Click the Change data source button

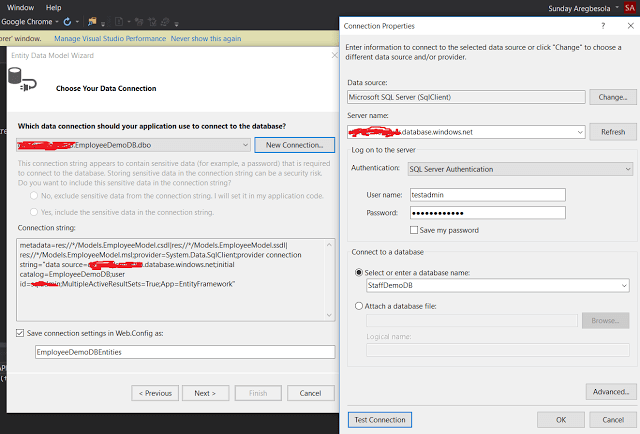click(x=613, y=97)
